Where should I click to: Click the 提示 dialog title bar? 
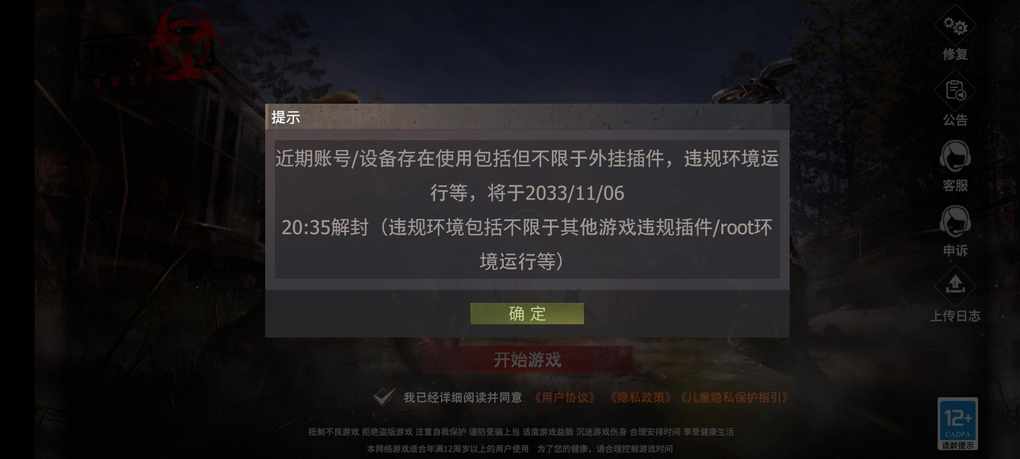(527, 117)
